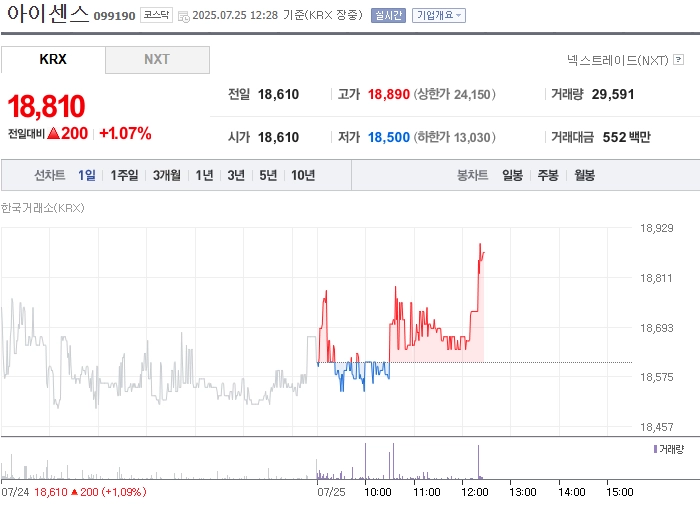Click the stock name 아이센스
This screenshot has width=700, height=505.
(x=48, y=13)
